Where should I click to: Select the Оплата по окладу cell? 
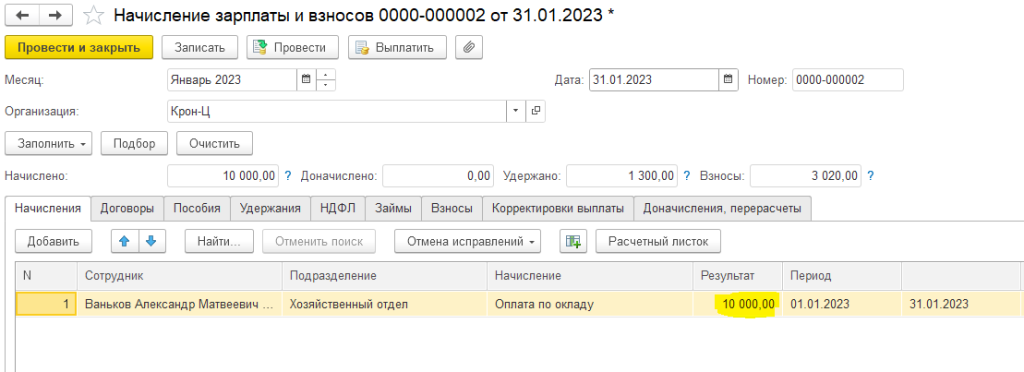[x=590, y=304]
